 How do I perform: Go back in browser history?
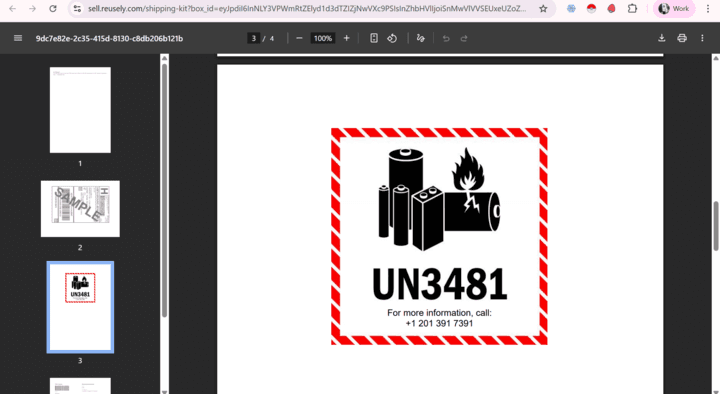click(12, 9)
